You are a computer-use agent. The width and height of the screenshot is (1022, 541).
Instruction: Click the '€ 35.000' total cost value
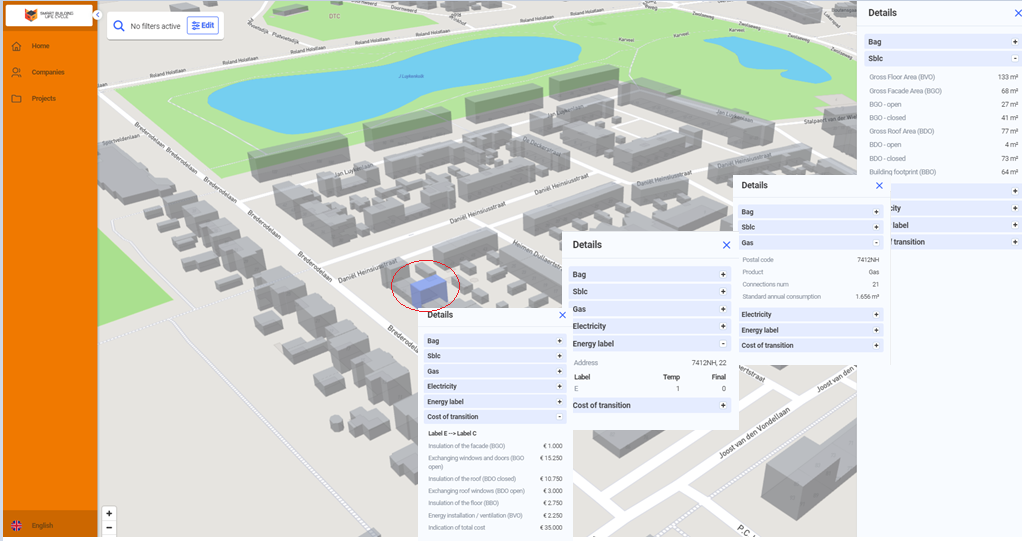coord(551,528)
